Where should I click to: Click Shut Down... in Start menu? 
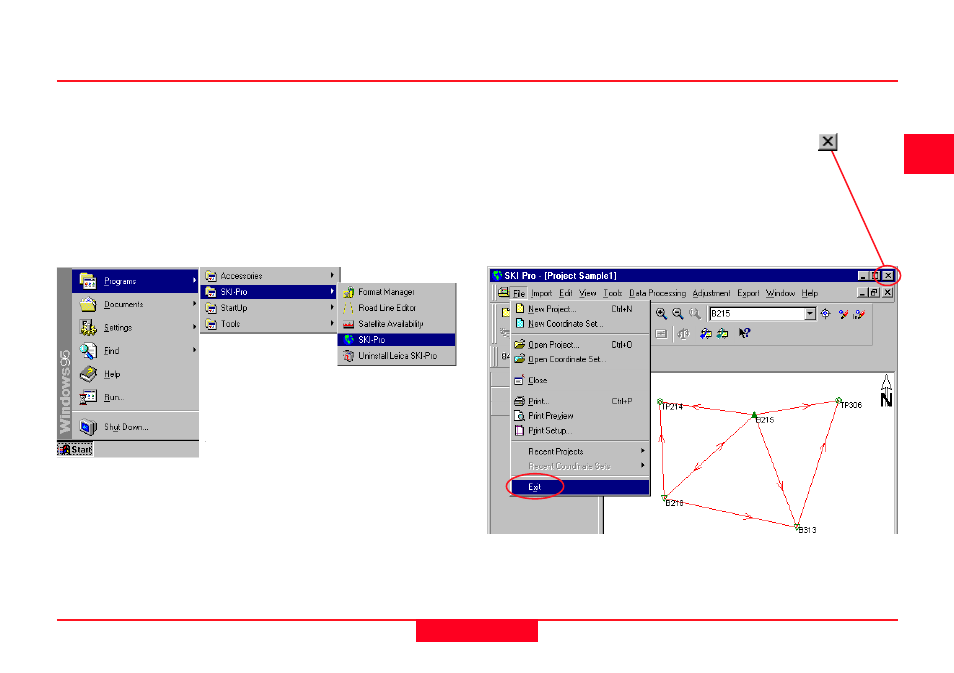[x=135, y=427]
